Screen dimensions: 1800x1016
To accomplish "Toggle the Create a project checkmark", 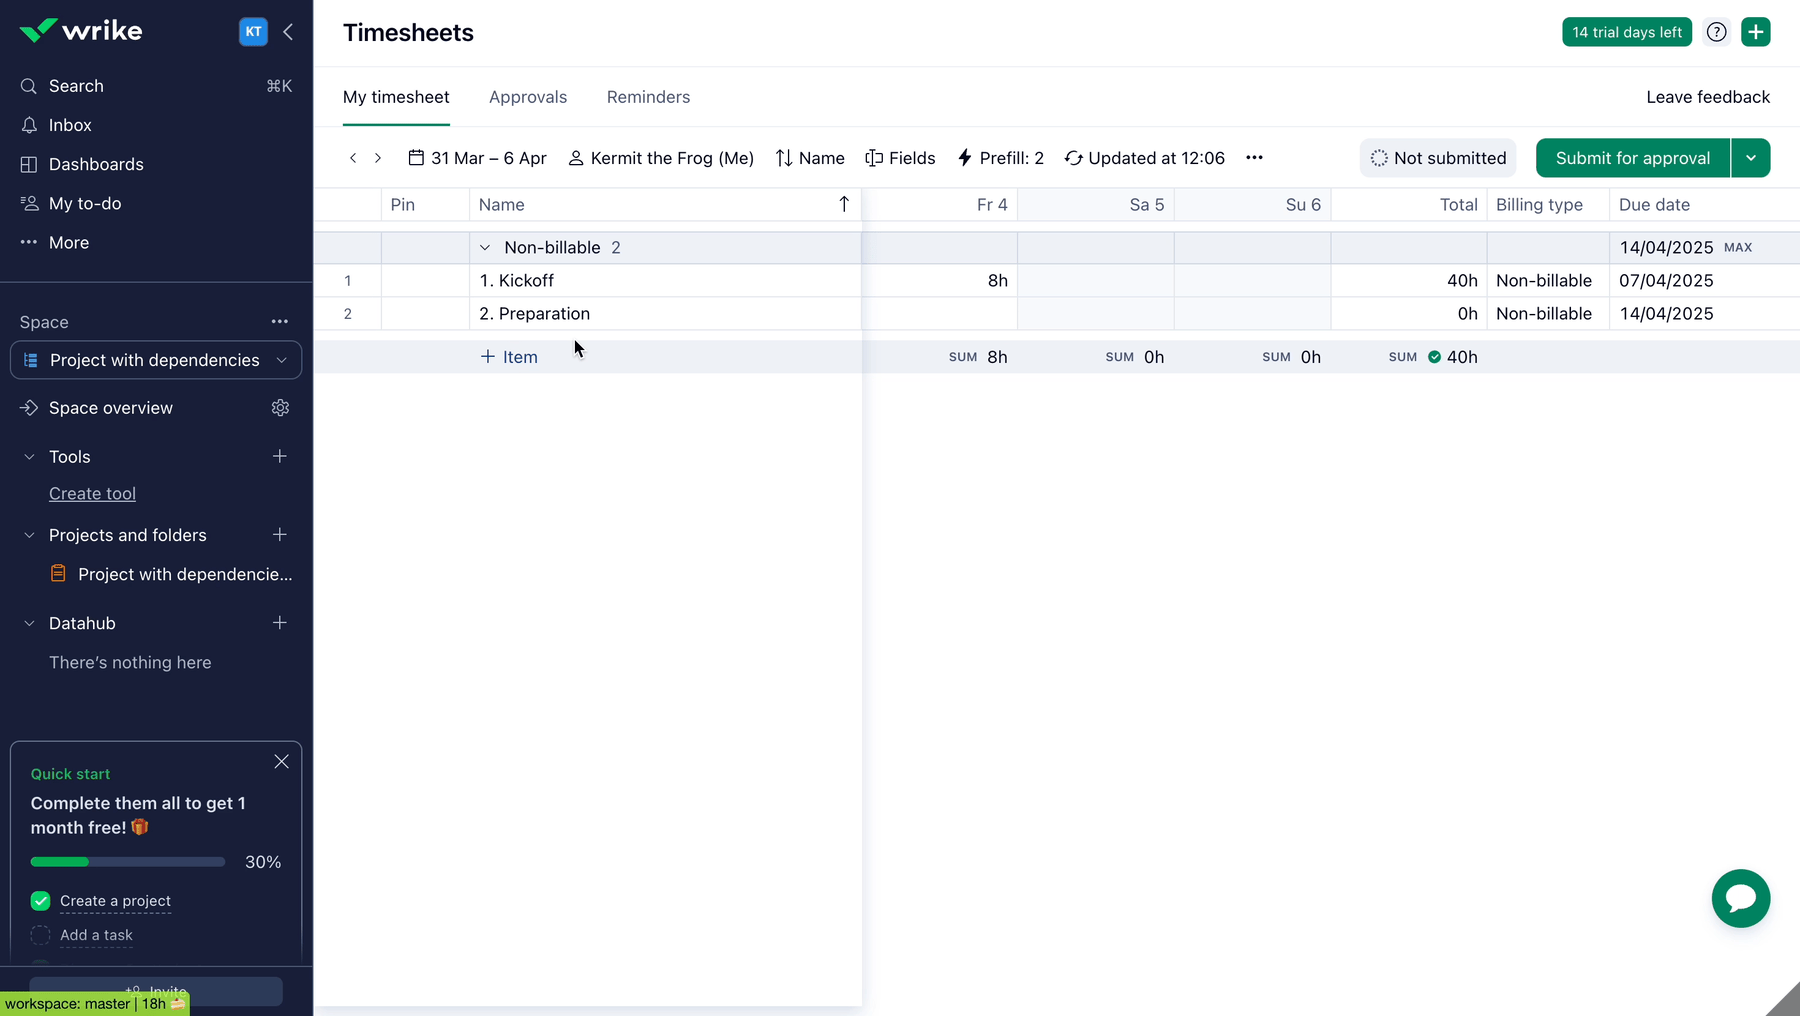I will click(40, 901).
